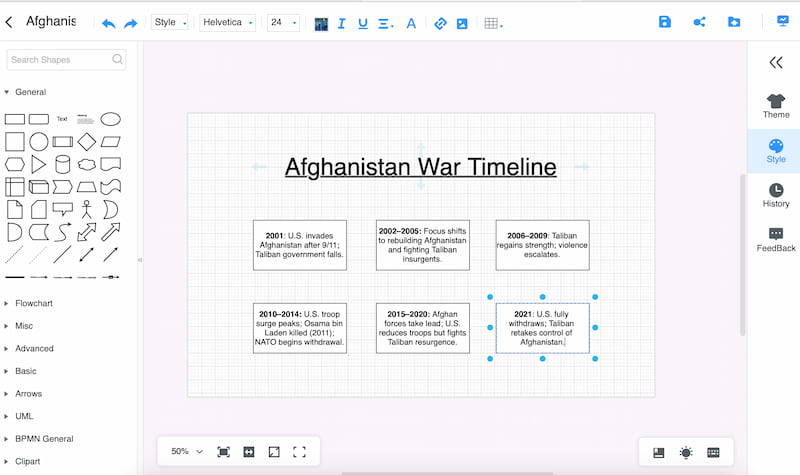Screen dimensions: 800x475
Task: Open the font size 24 dropdown
Action: (283, 22)
